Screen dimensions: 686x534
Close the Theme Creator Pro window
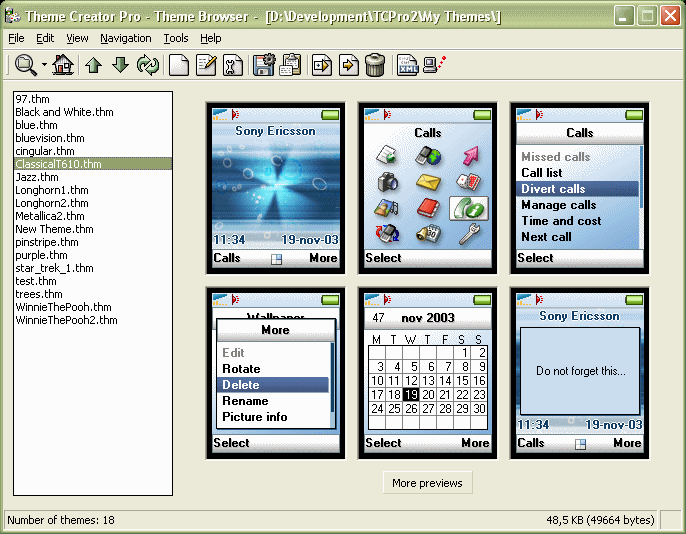(x=670, y=16)
